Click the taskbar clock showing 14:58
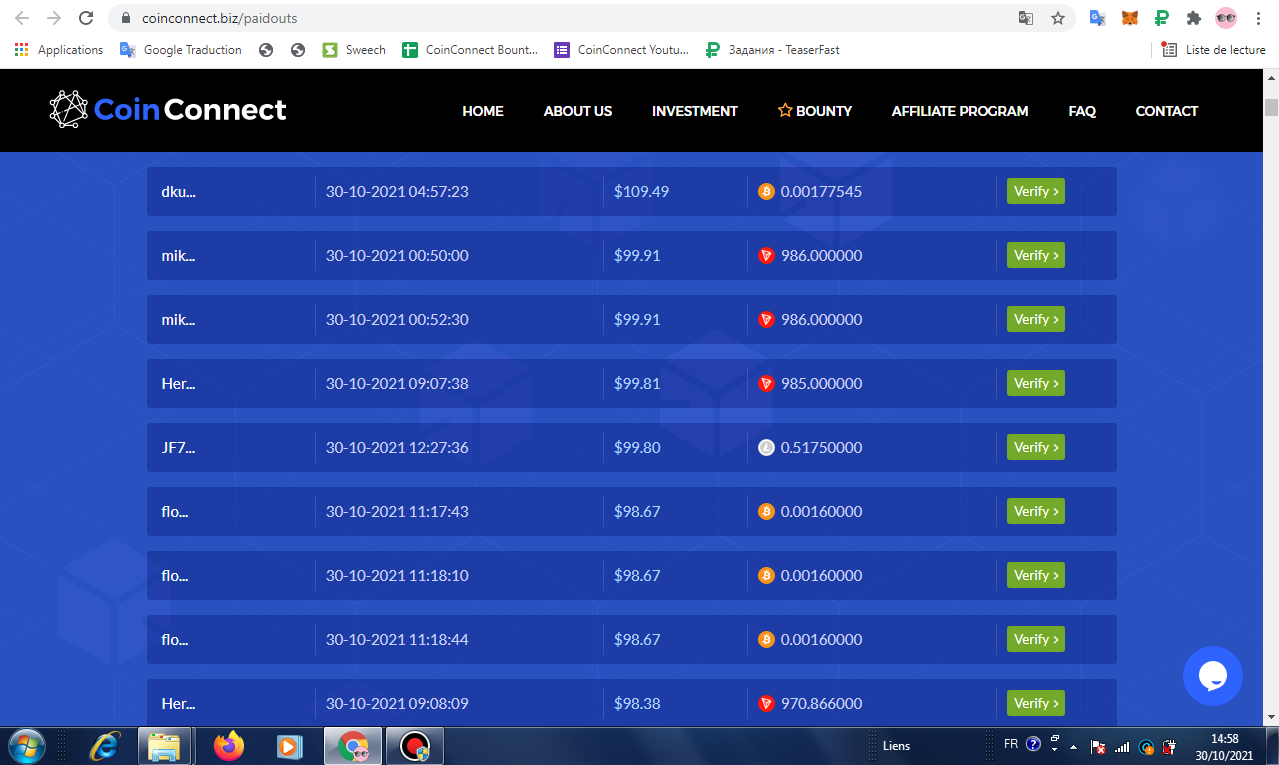The height and width of the screenshot is (765, 1279). (x=1222, y=746)
